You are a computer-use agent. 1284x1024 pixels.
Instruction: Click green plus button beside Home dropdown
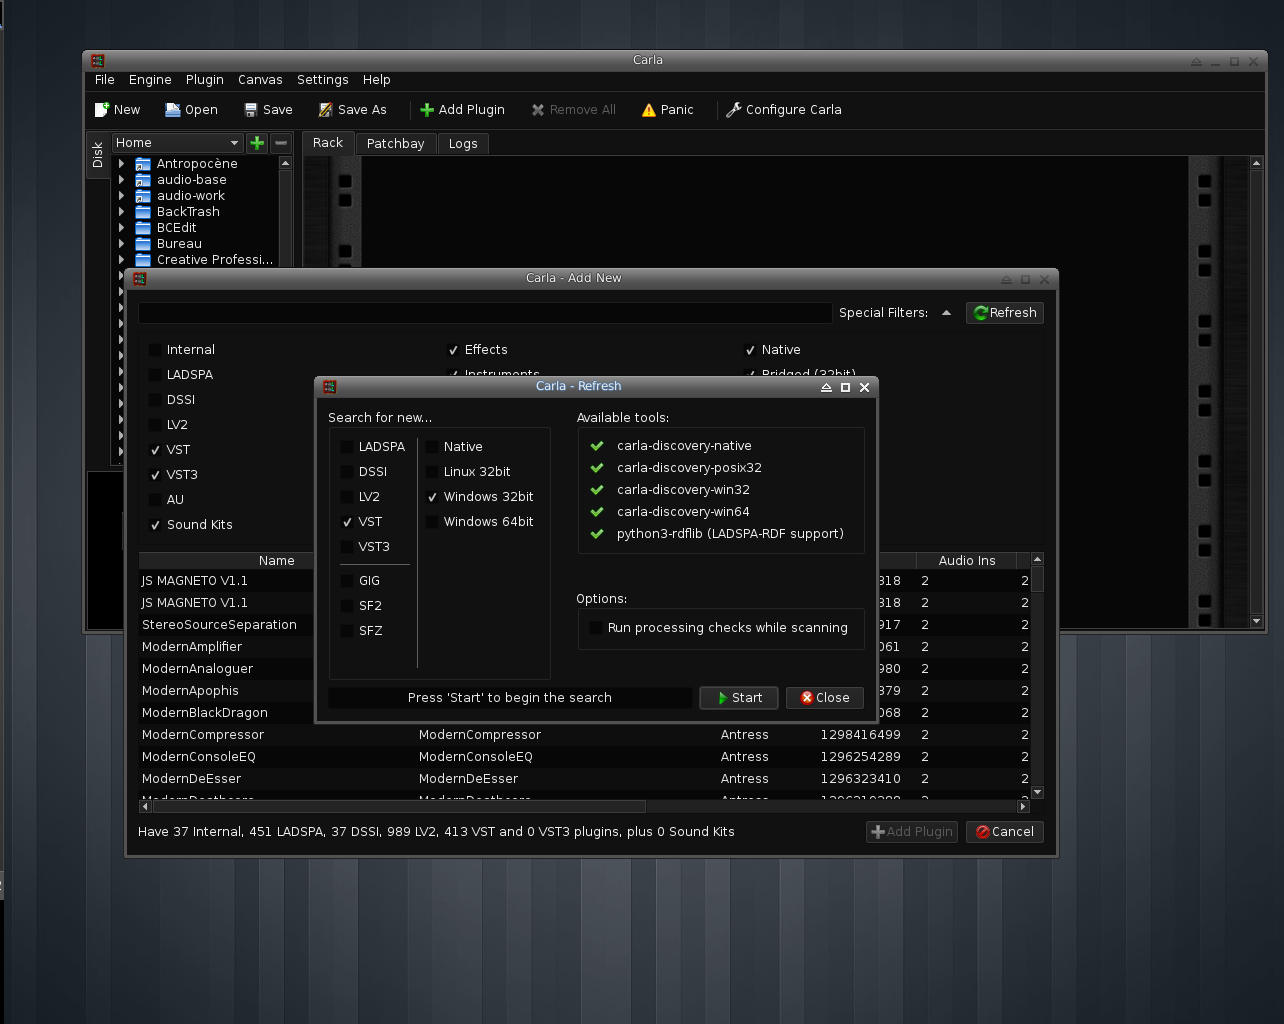(x=257, y=143)
